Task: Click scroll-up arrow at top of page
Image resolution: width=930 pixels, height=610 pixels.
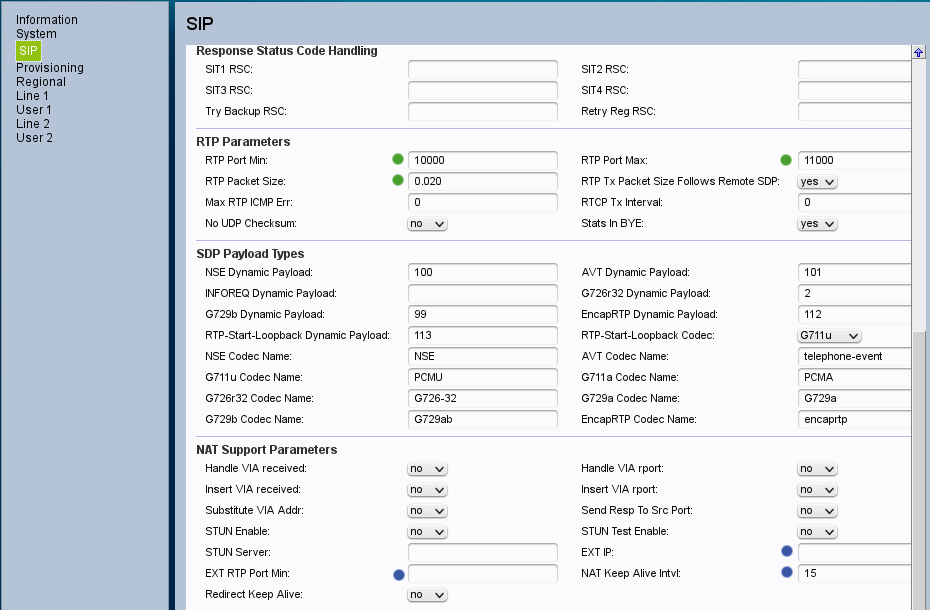Action: click(918, 52)
